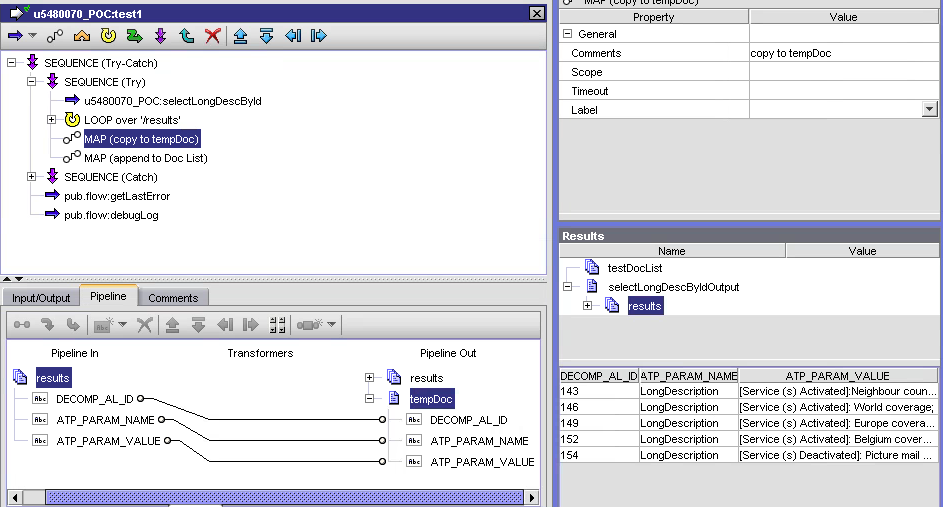Move pipeline variable right
943x507 pixels.
click(250, 325)
